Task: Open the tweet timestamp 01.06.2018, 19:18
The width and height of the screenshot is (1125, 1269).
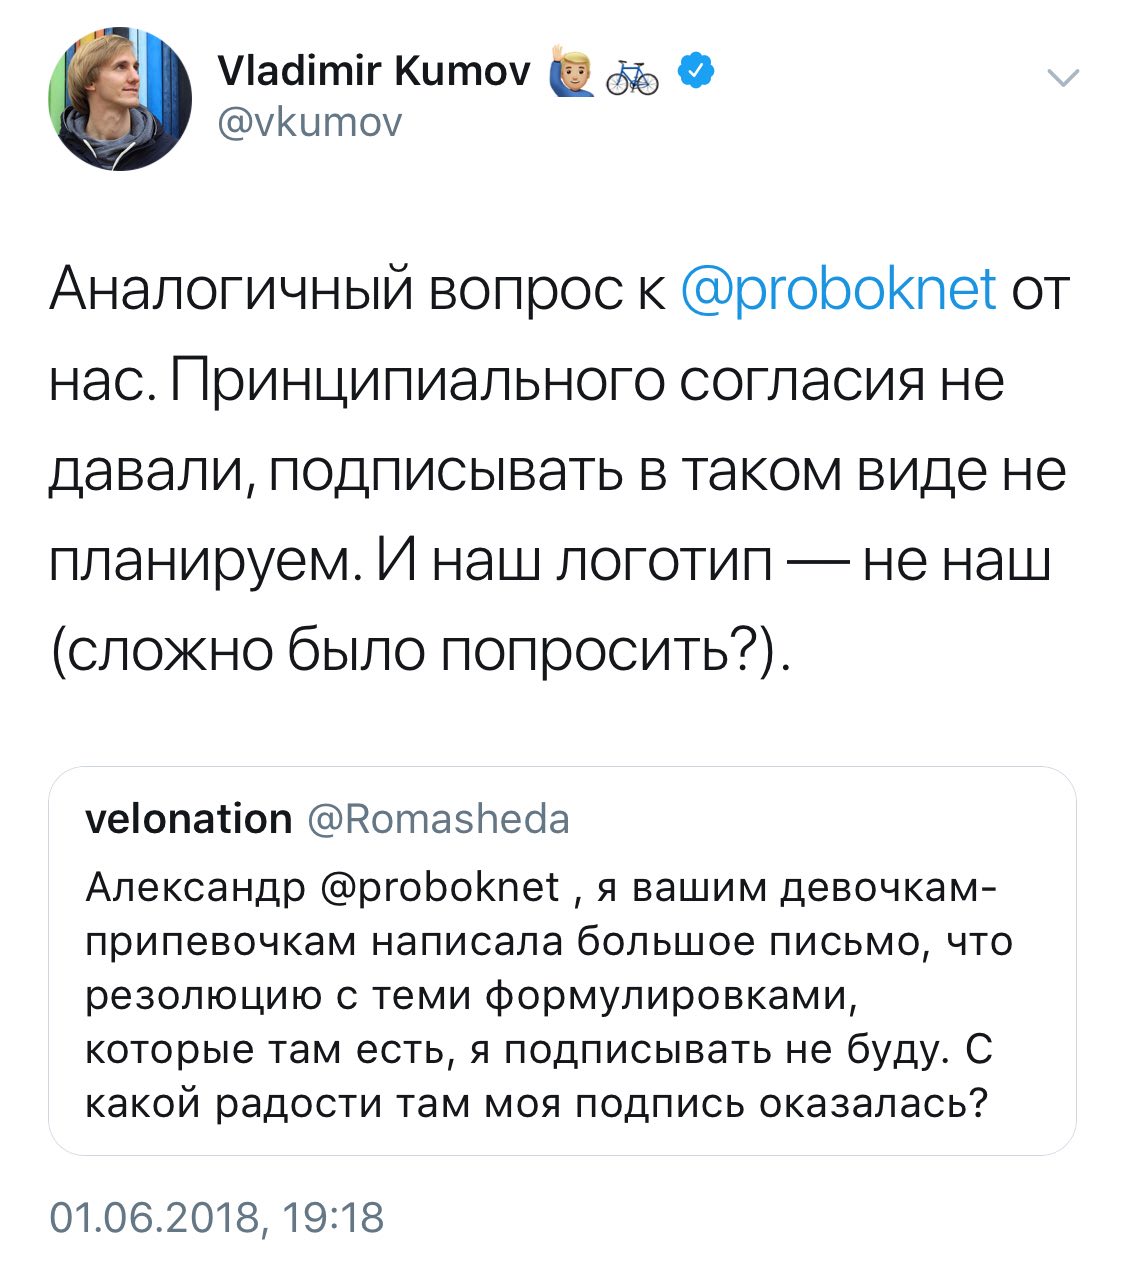Action: pos(216,1218)
